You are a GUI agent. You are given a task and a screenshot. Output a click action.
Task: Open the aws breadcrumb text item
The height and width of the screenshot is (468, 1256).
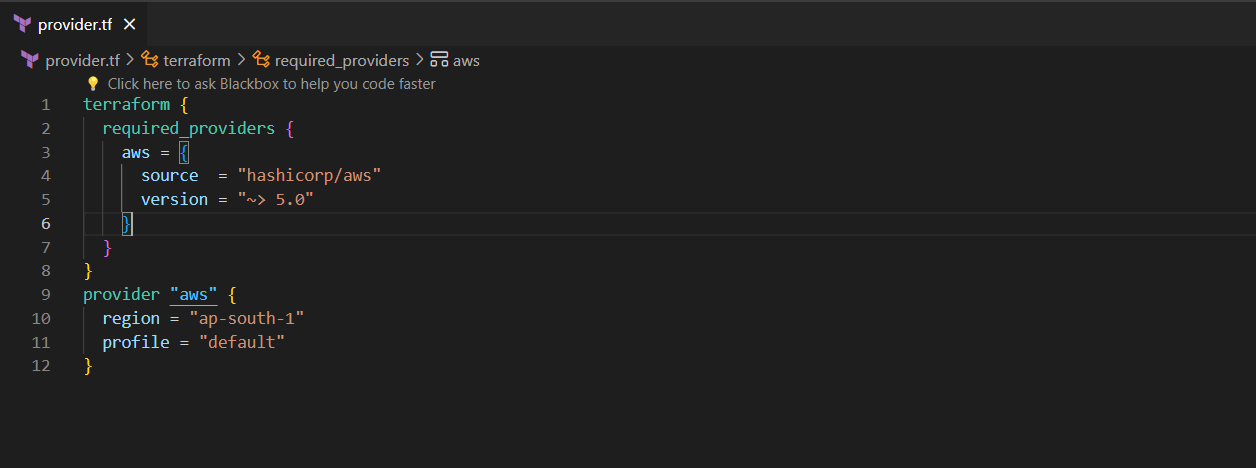pos(466,60)
